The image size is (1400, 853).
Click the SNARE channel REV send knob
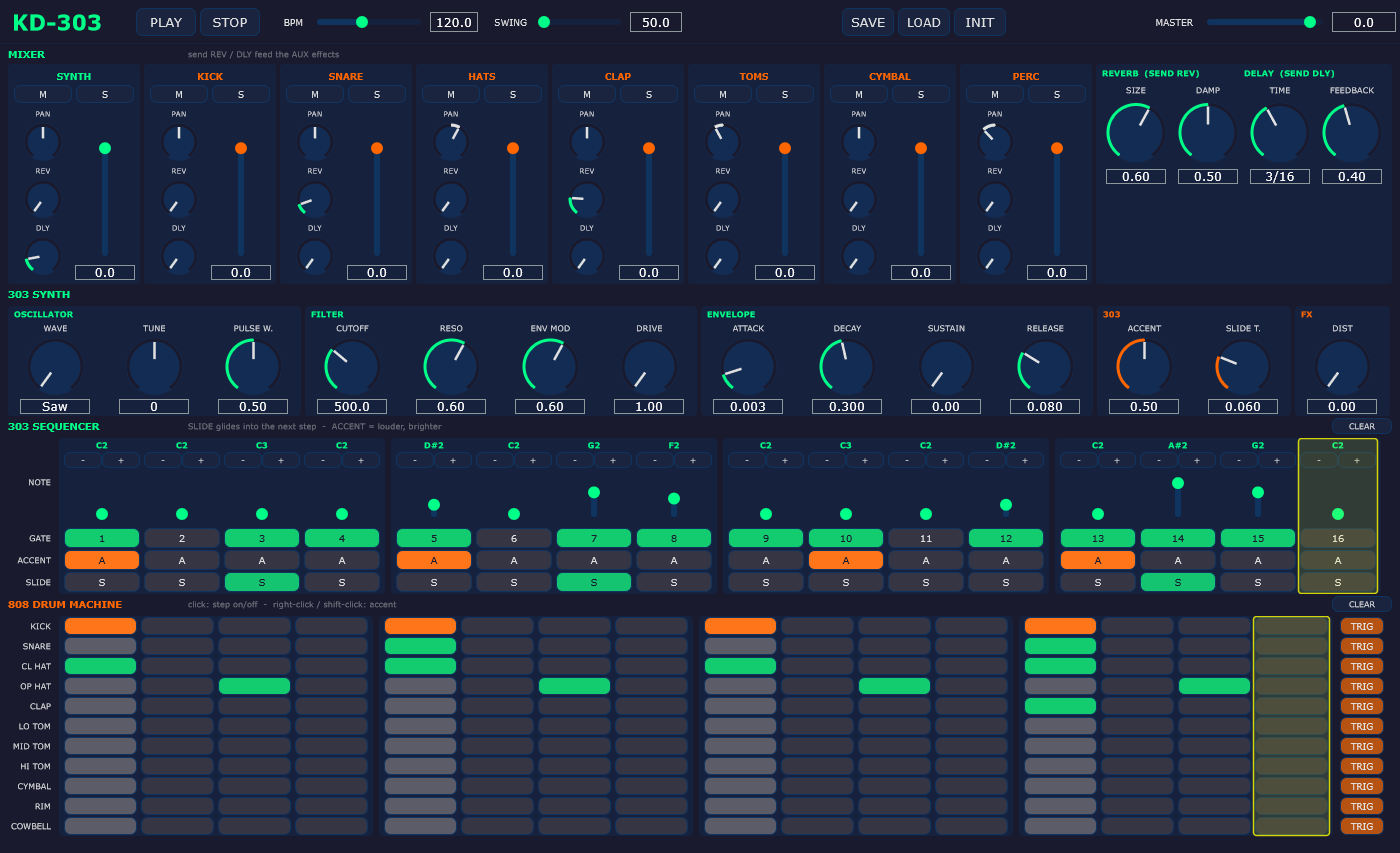coord(315,199)
